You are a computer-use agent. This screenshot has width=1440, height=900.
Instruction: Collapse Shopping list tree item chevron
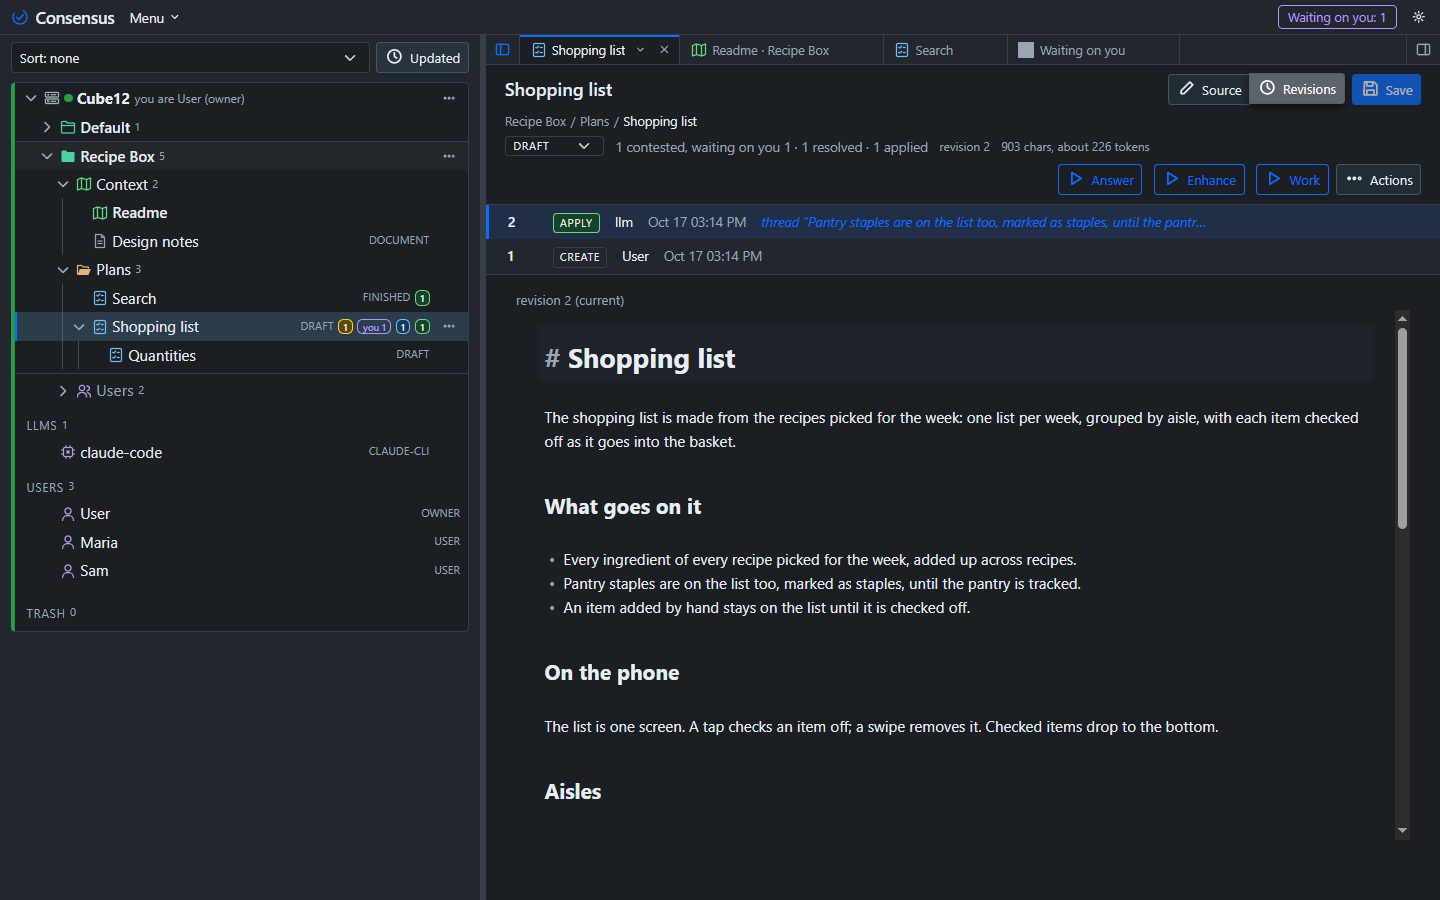coord(79,327)
